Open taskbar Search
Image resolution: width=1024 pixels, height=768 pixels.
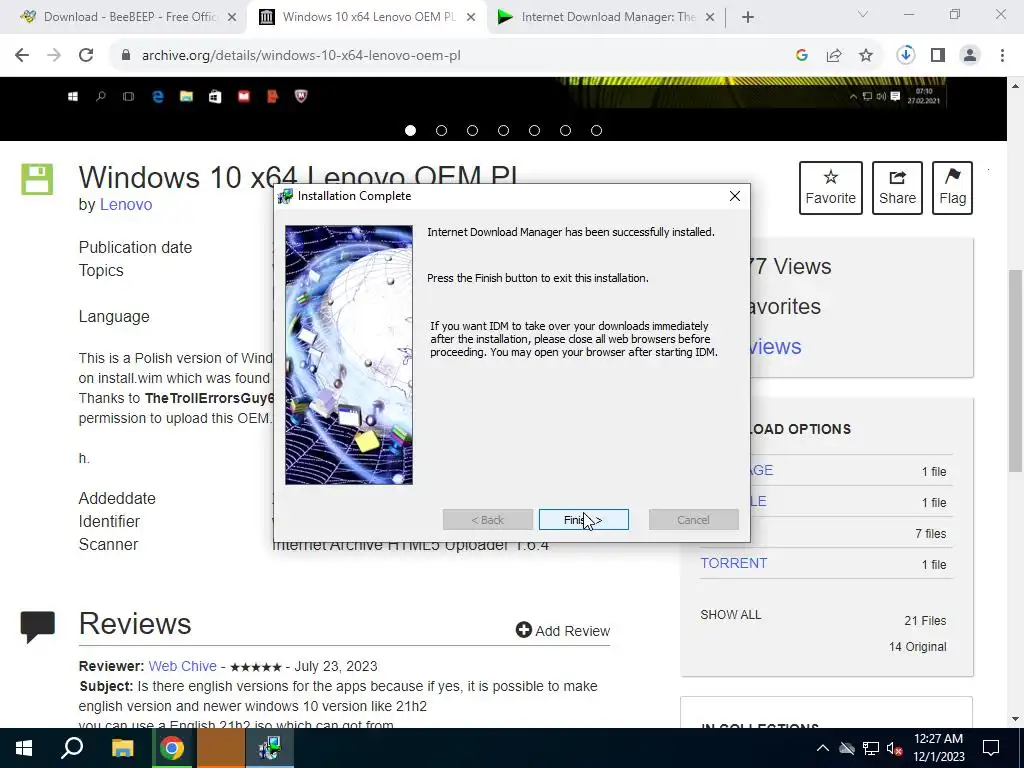tap(72, 748)
